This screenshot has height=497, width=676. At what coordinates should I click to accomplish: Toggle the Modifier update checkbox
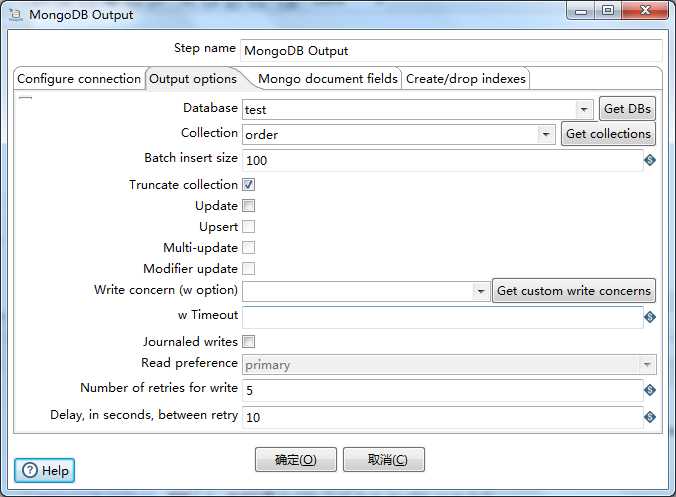coord(249,269)
